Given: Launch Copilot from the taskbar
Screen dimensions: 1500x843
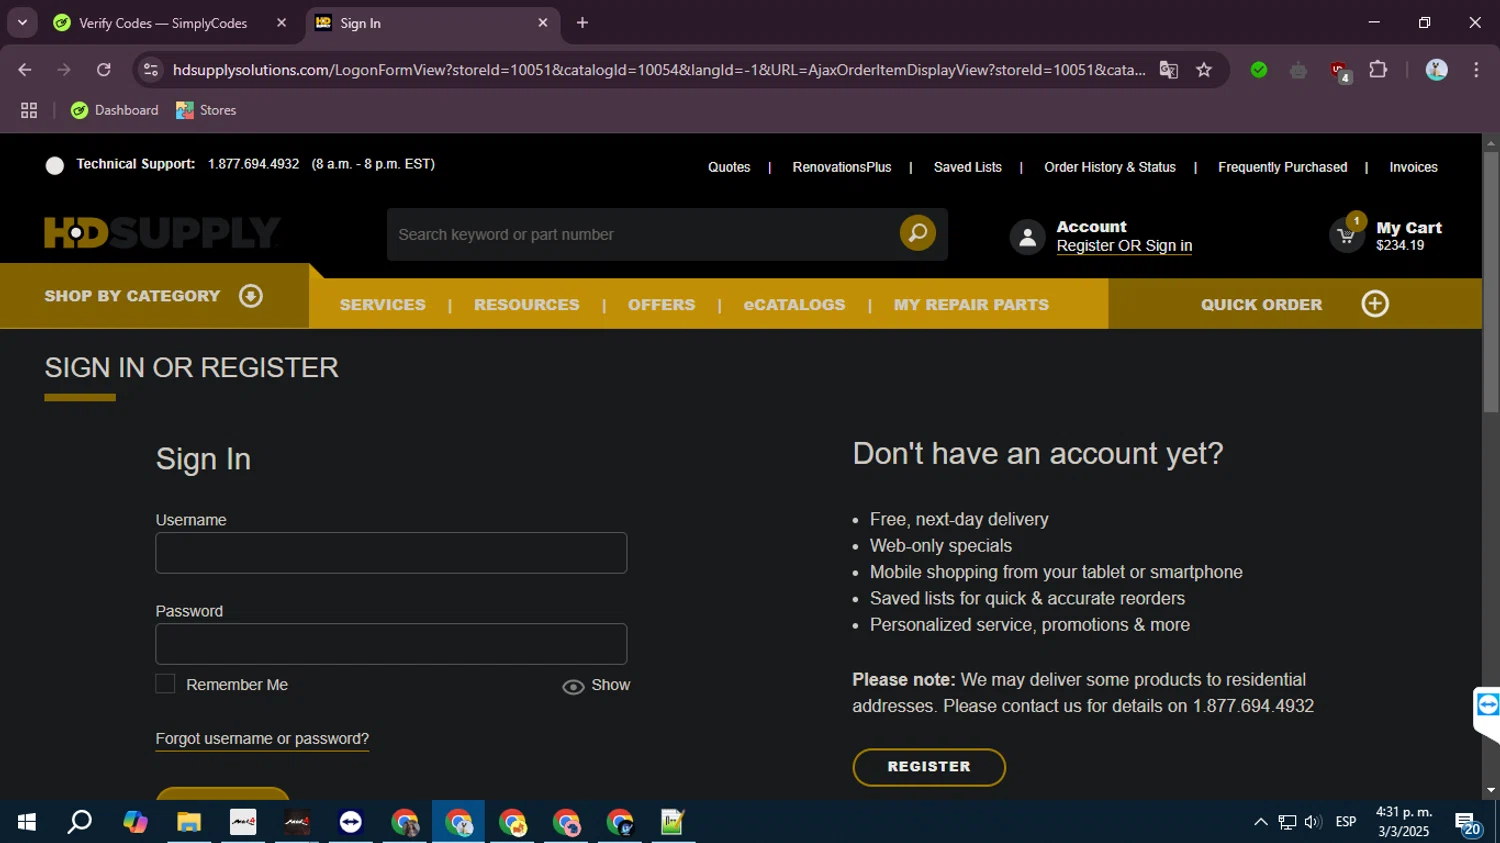Looking at the screenshot, I should click(x=135, y=822).
